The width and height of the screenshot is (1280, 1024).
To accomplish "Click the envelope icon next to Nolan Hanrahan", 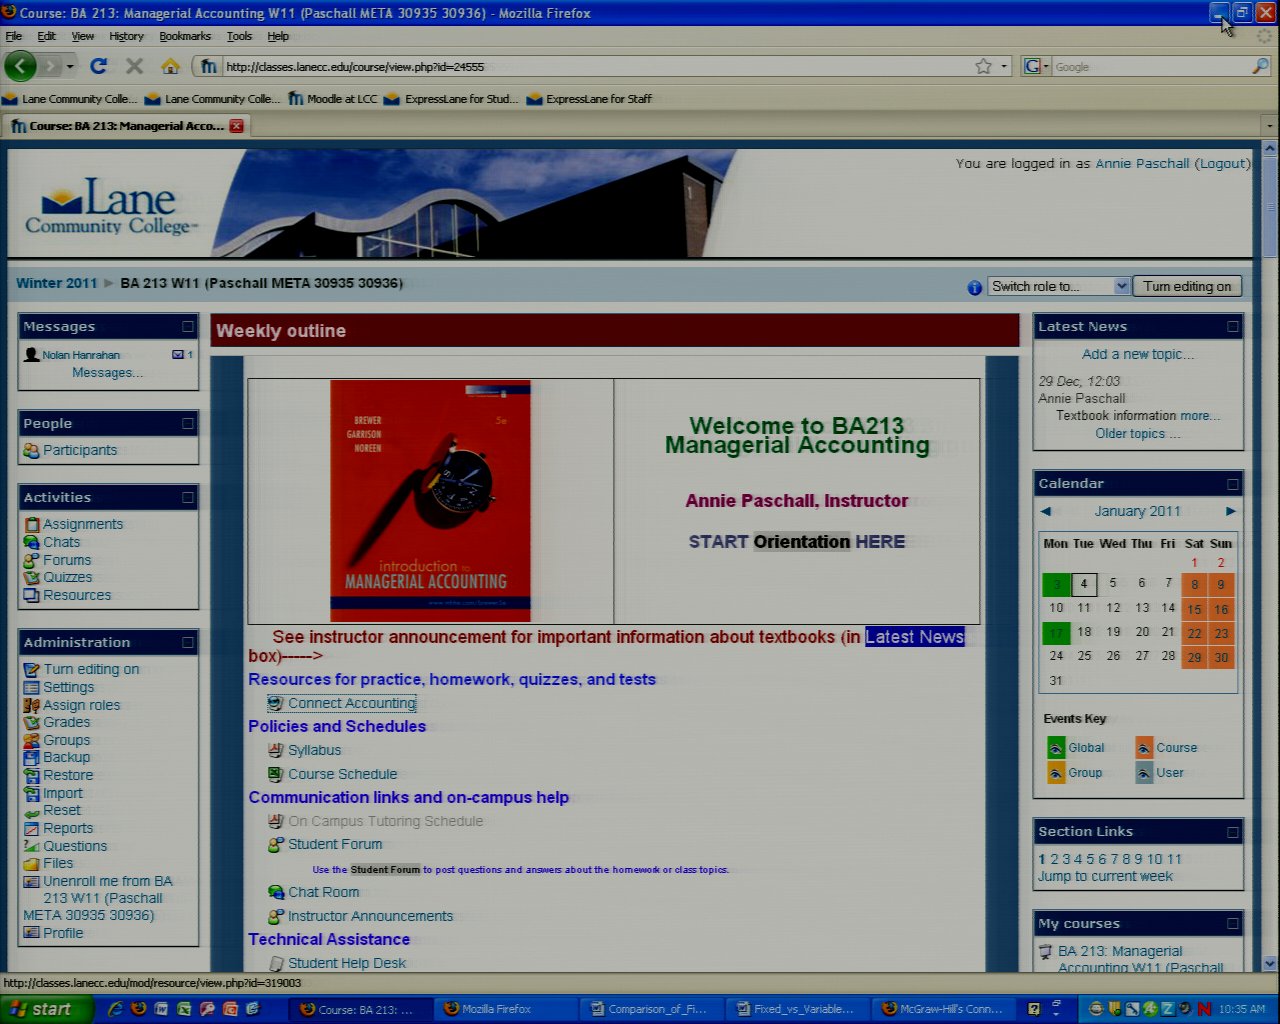I will 178,355.
